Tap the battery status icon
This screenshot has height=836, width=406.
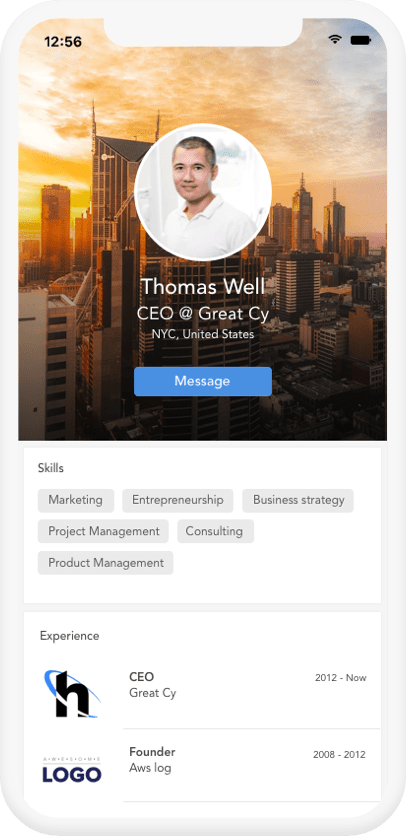point(361,40)
